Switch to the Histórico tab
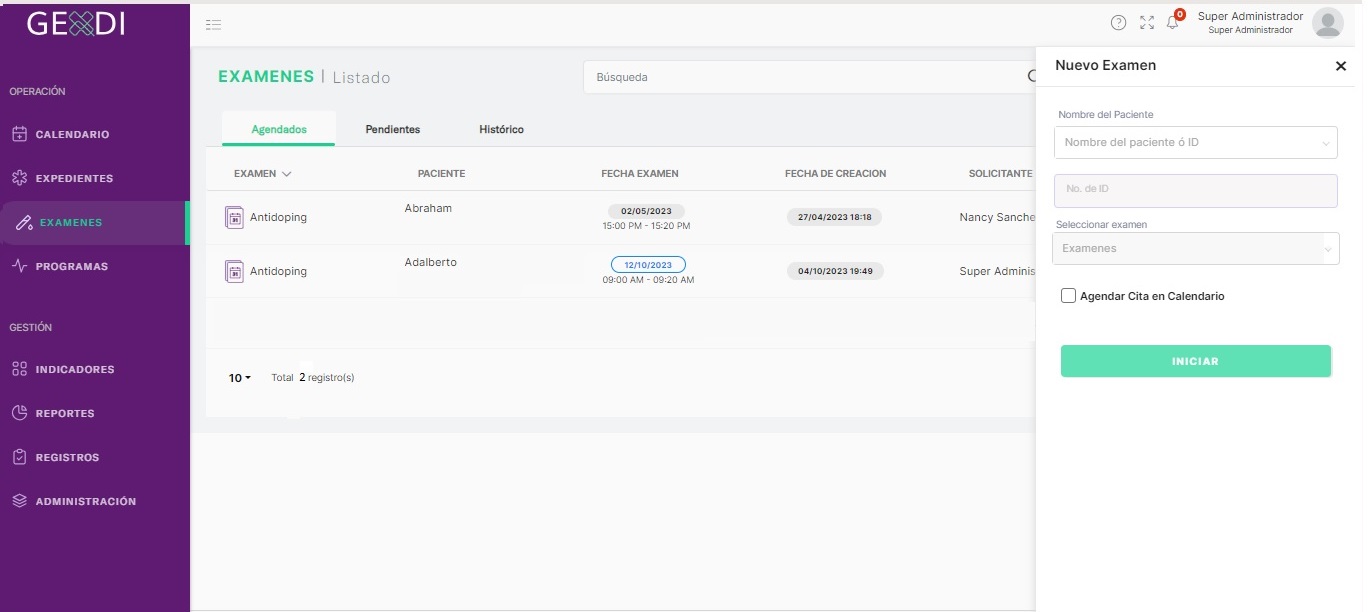This screenshot has height=612, width=1368. [501, 129]
